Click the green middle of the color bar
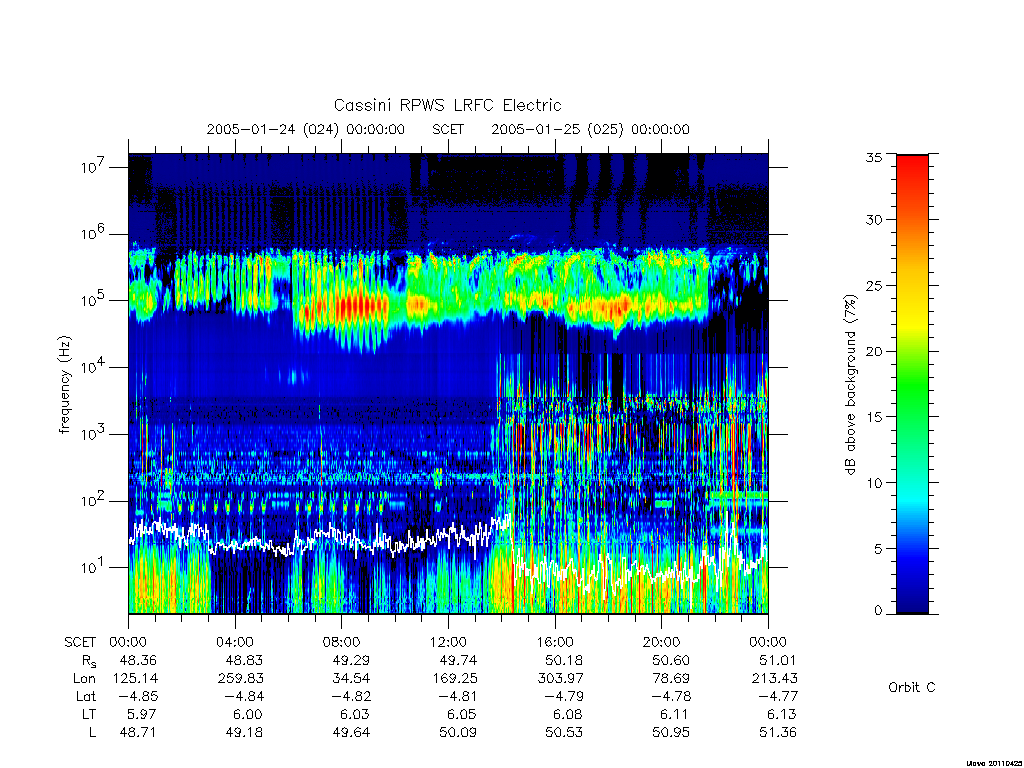Screen dimensions: 1024x768 [x=912, y=385]
